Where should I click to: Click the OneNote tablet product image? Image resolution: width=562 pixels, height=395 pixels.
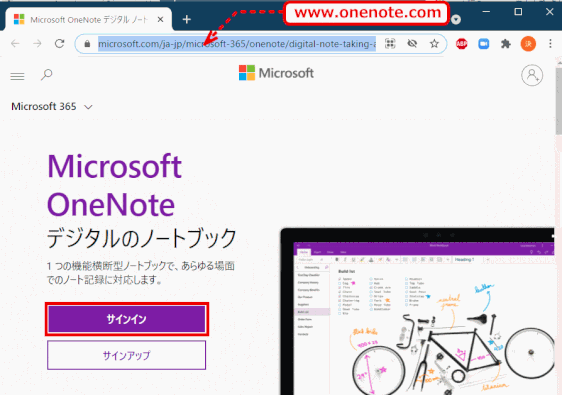pos(418,311)
